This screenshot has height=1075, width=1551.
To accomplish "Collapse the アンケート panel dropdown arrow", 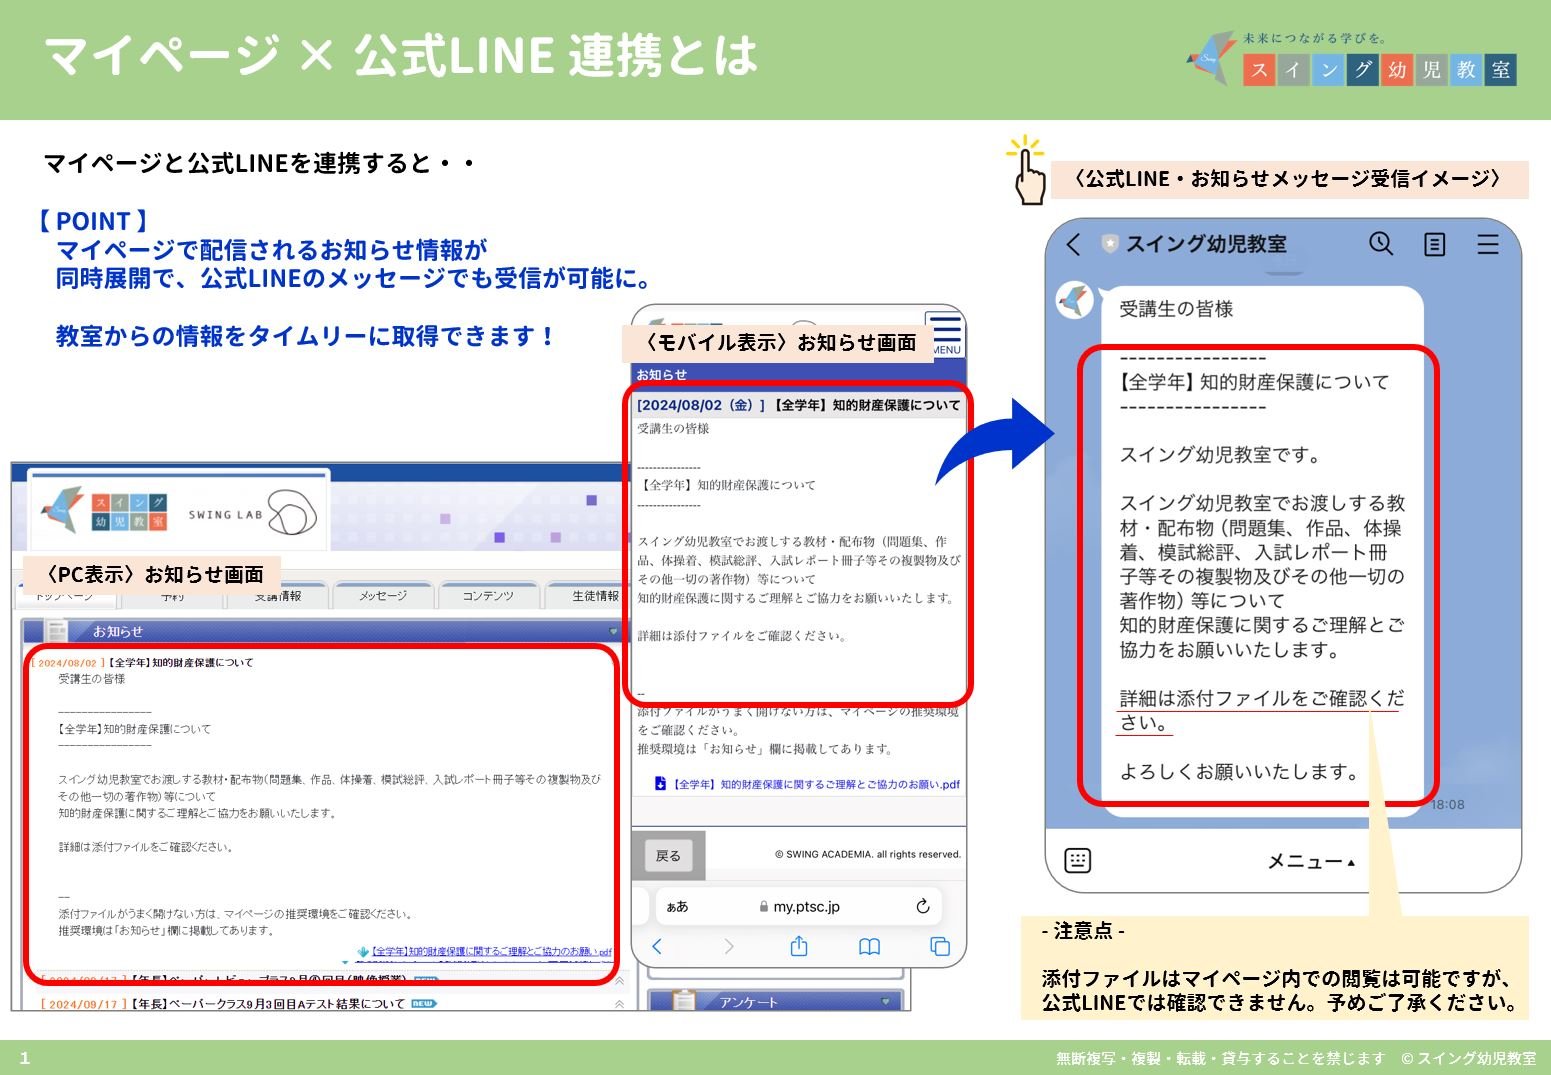I will point(885,1001).
